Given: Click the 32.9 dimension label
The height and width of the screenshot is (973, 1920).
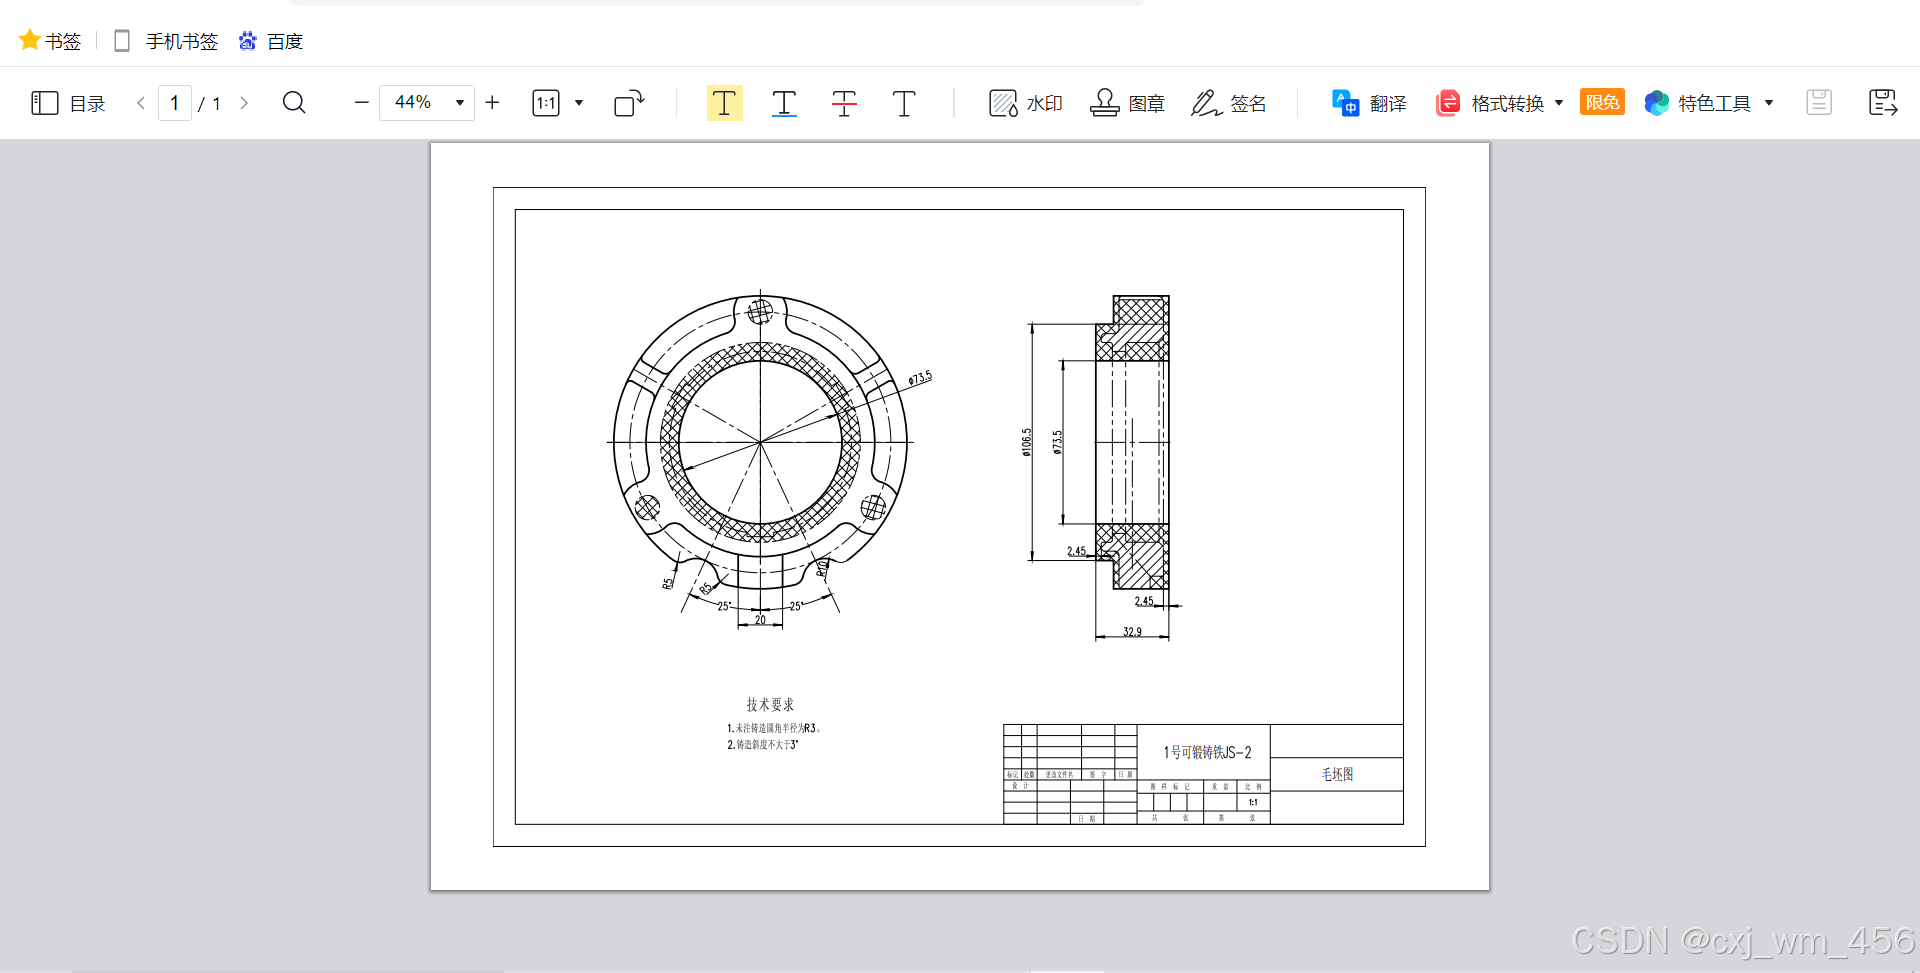Looking at the screenshot, I should pos(1132,631).
